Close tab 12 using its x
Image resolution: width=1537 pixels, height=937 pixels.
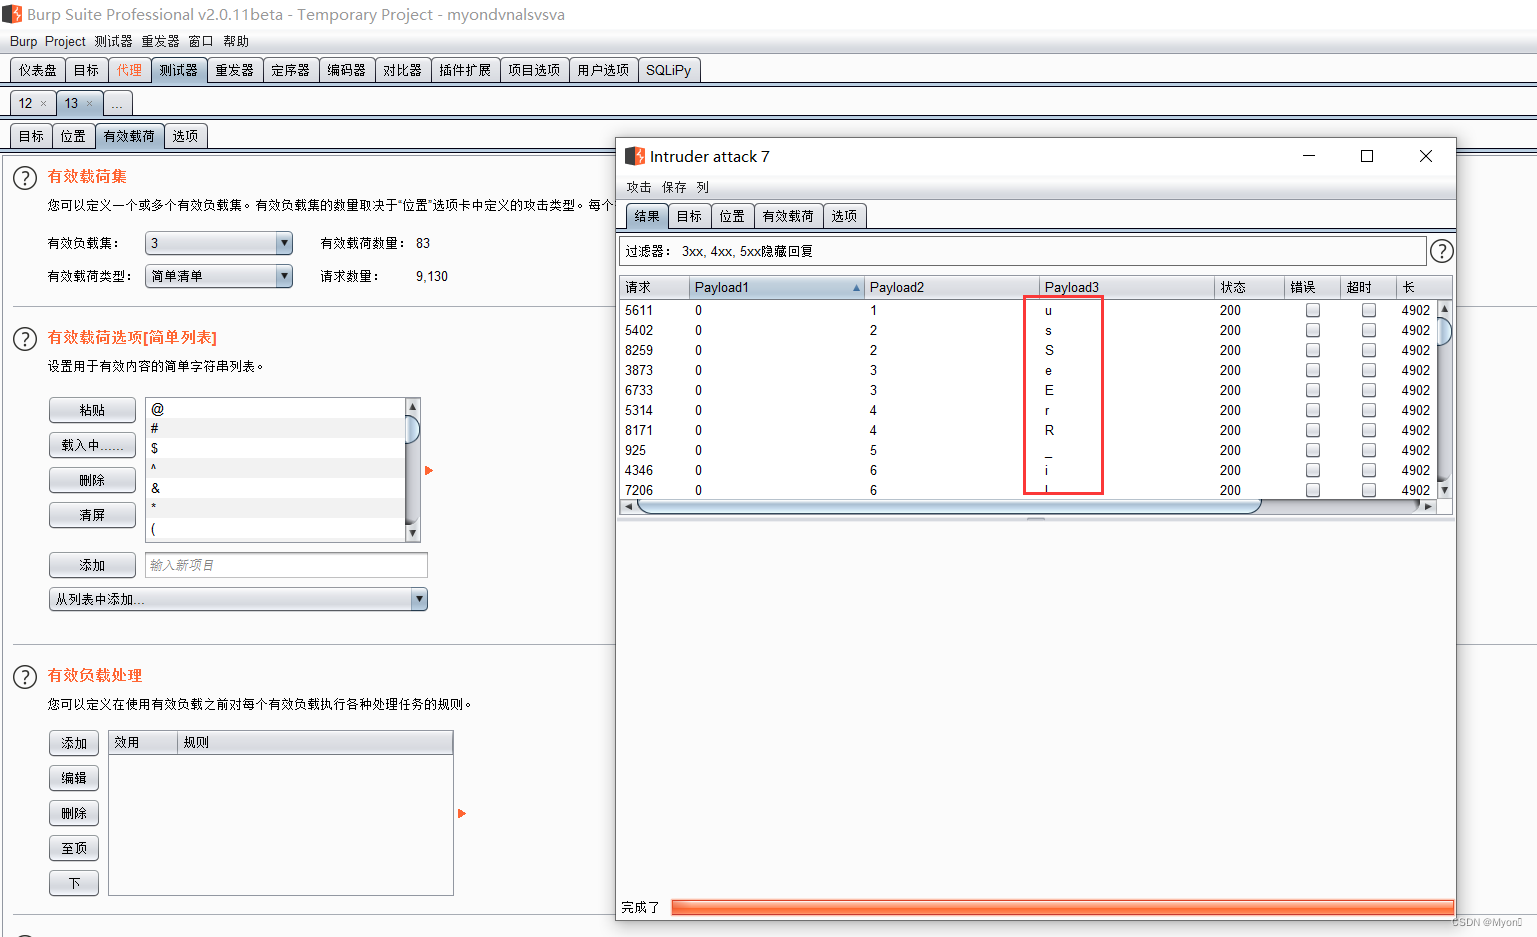tap(43, 103)
